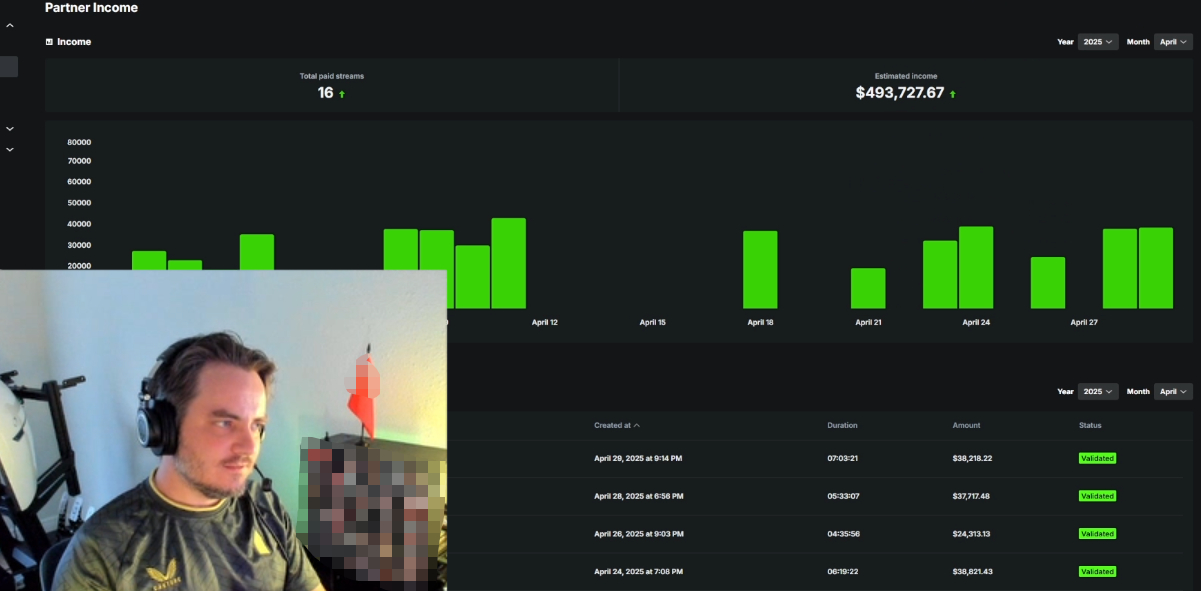Click the Income chart icon beside heading
1201x591 pixels.
coord(49,42)
